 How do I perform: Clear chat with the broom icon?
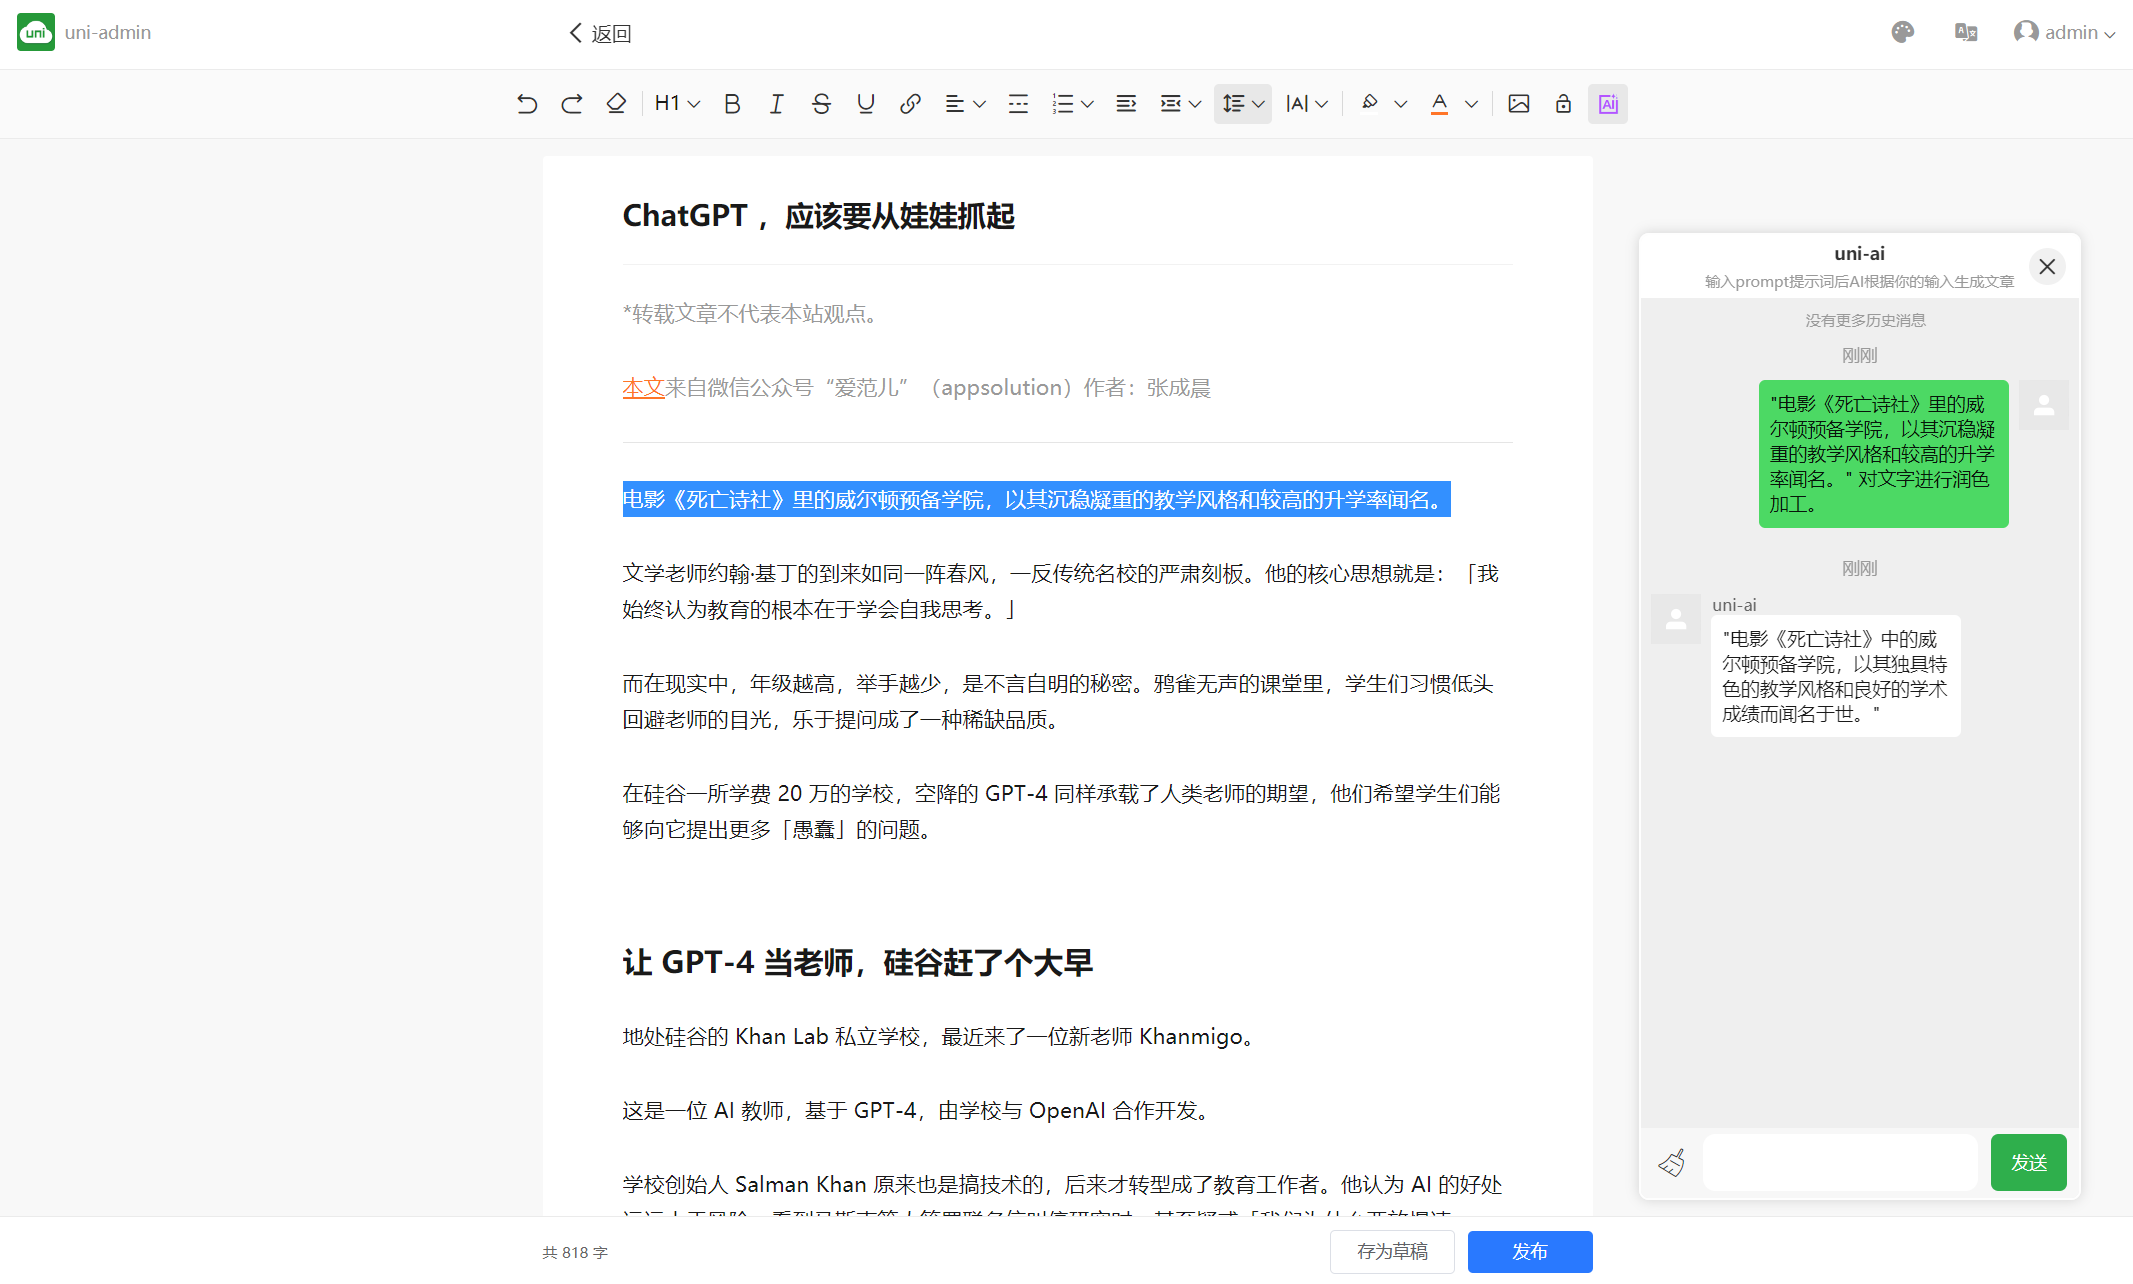pyautogui.click(x=1671, y=1162)
